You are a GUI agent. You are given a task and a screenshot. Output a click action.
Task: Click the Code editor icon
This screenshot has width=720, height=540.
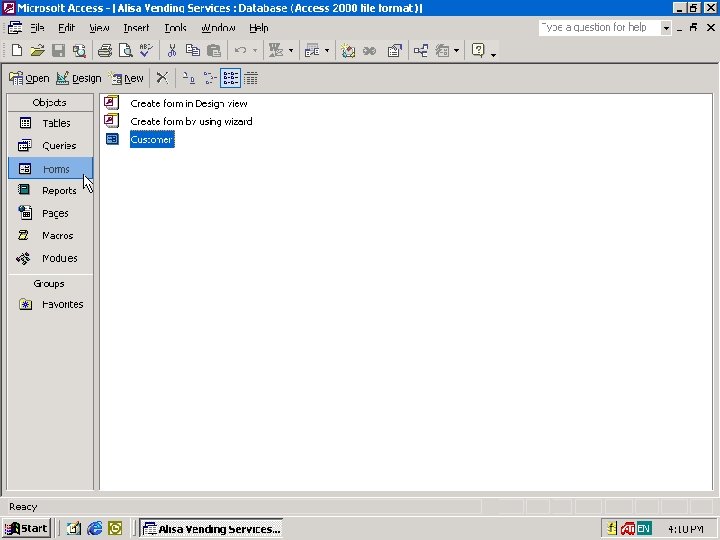tap(348, 51)
